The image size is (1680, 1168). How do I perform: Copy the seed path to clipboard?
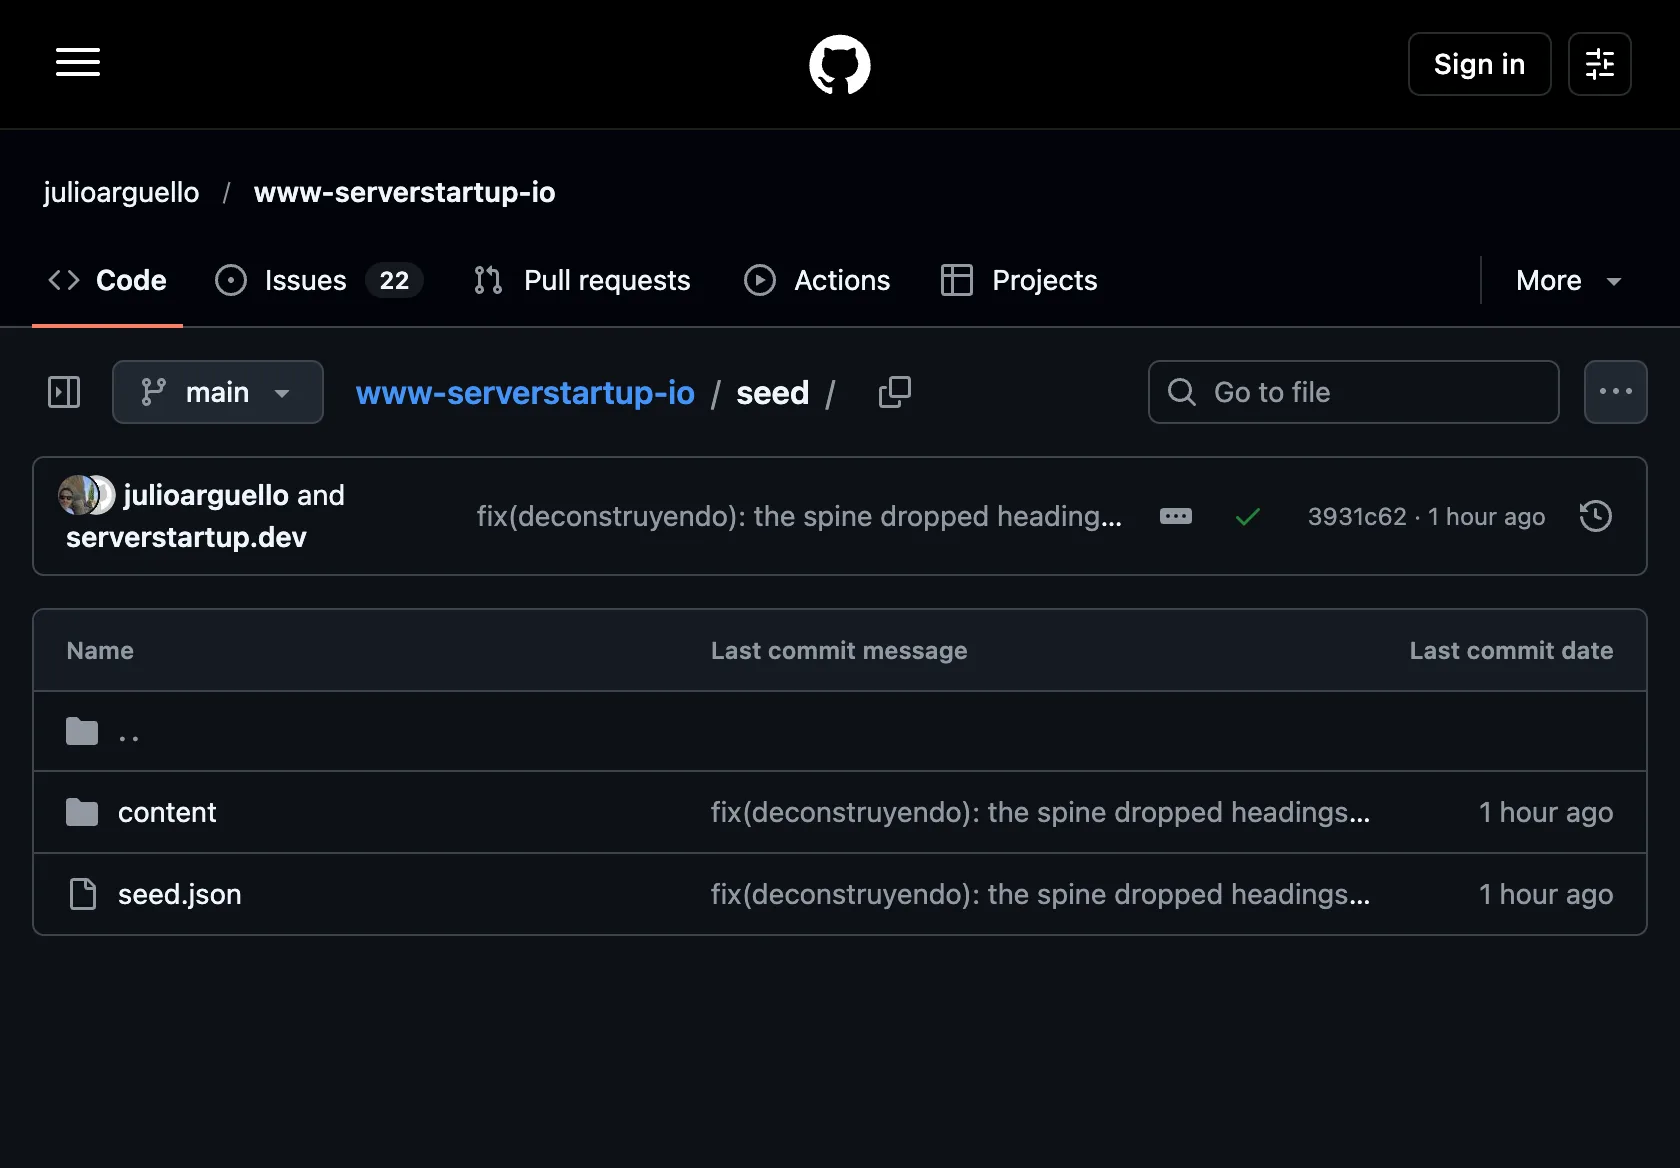[895, 392]
